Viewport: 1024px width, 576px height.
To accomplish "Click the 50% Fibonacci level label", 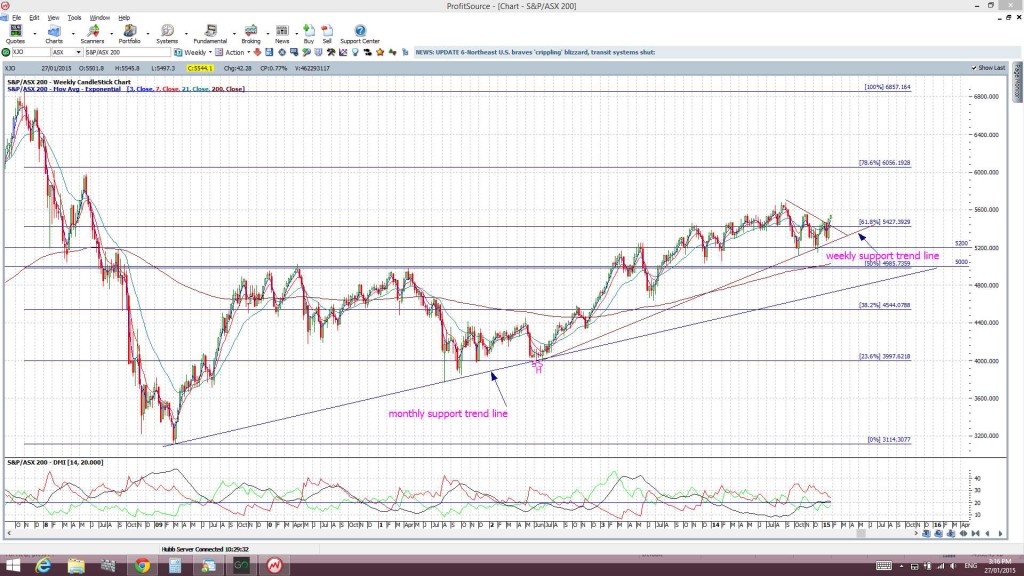I will click(887, 264).
